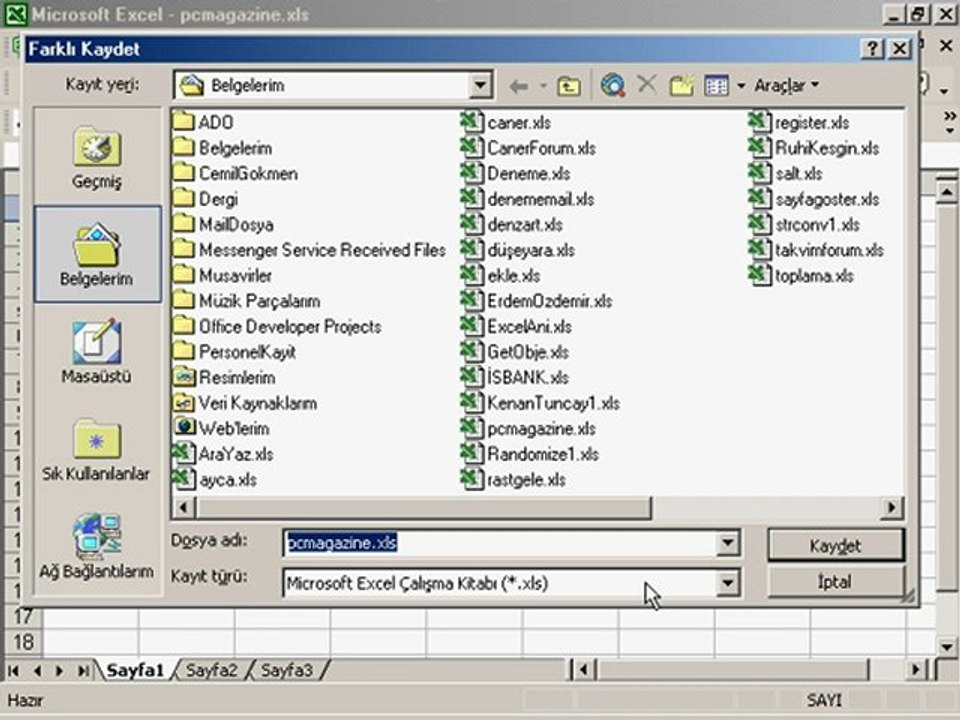
Task: Click the Kaydet save button
Action: click(835, 546)
